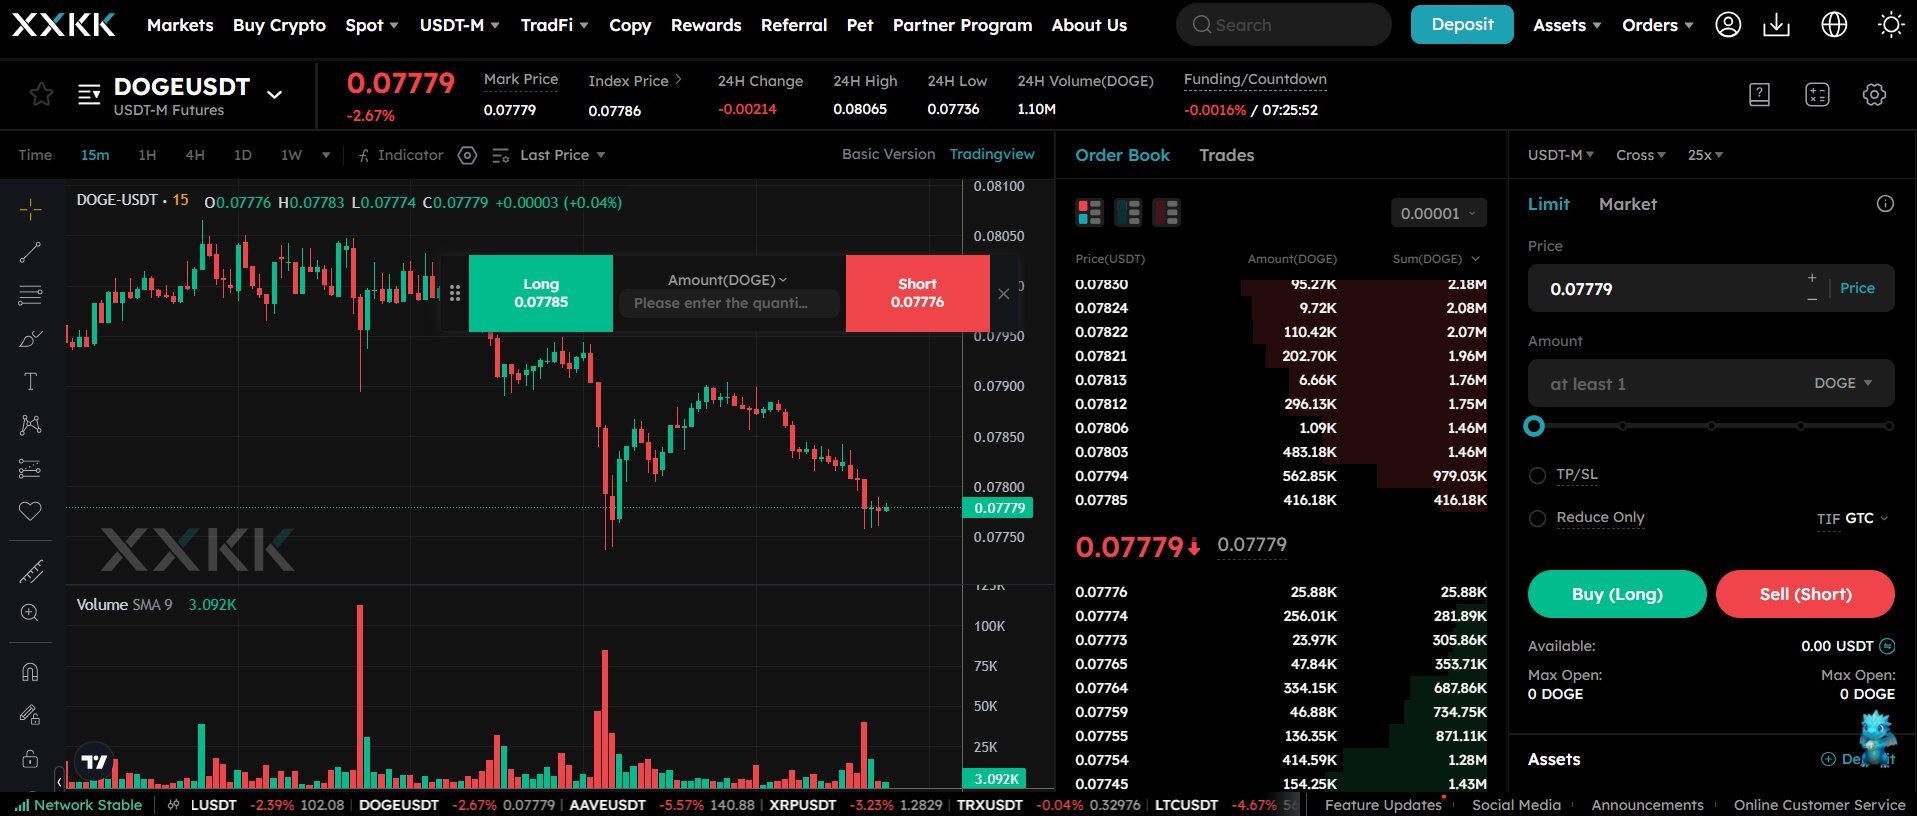This screenshot has width=1917, height=816.
Task: Click the Deposit button
Action: click(x=1462, y=25)
